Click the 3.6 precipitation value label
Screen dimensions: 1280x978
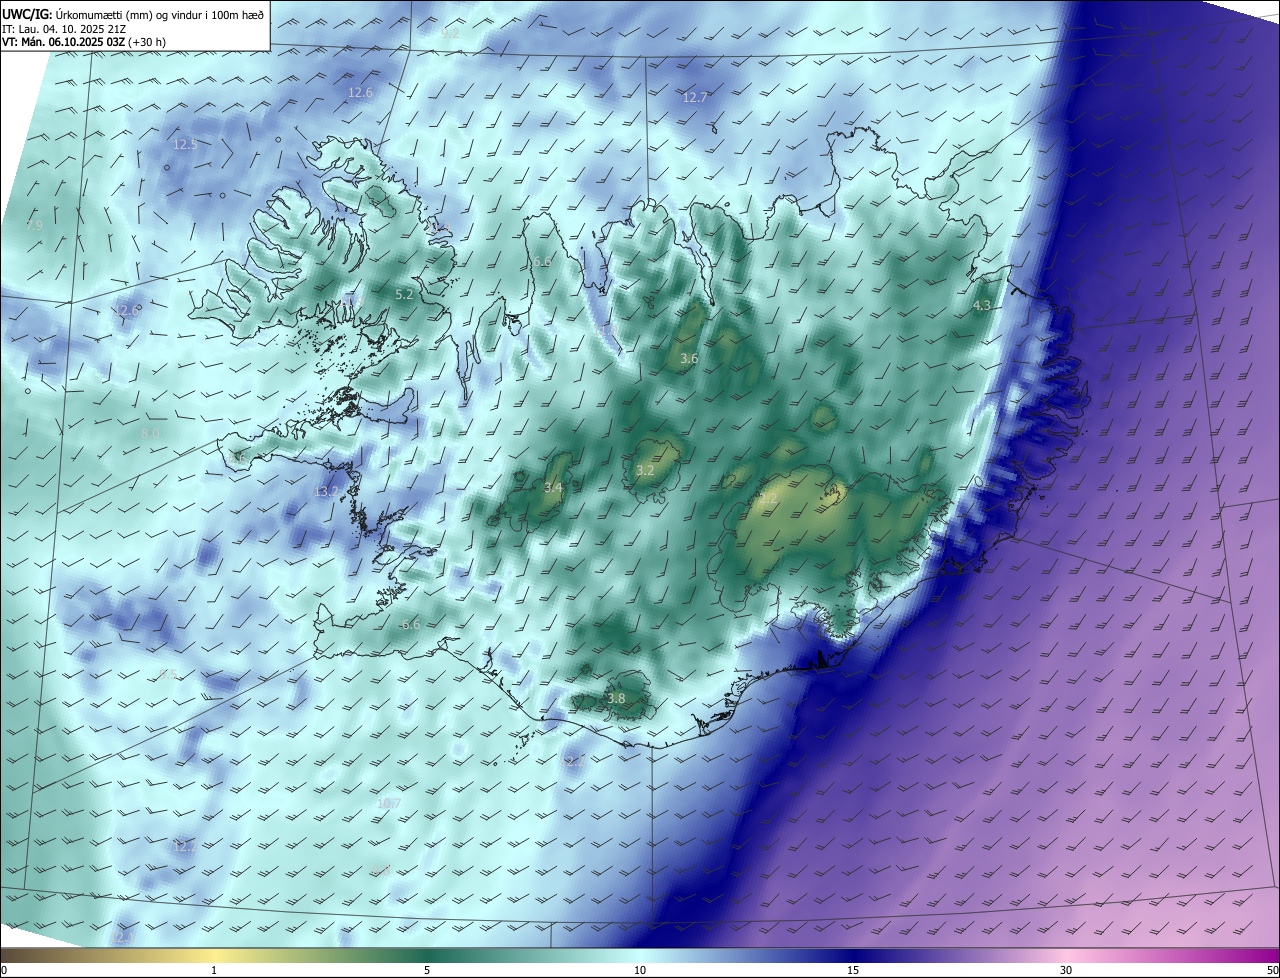[689, 358]
